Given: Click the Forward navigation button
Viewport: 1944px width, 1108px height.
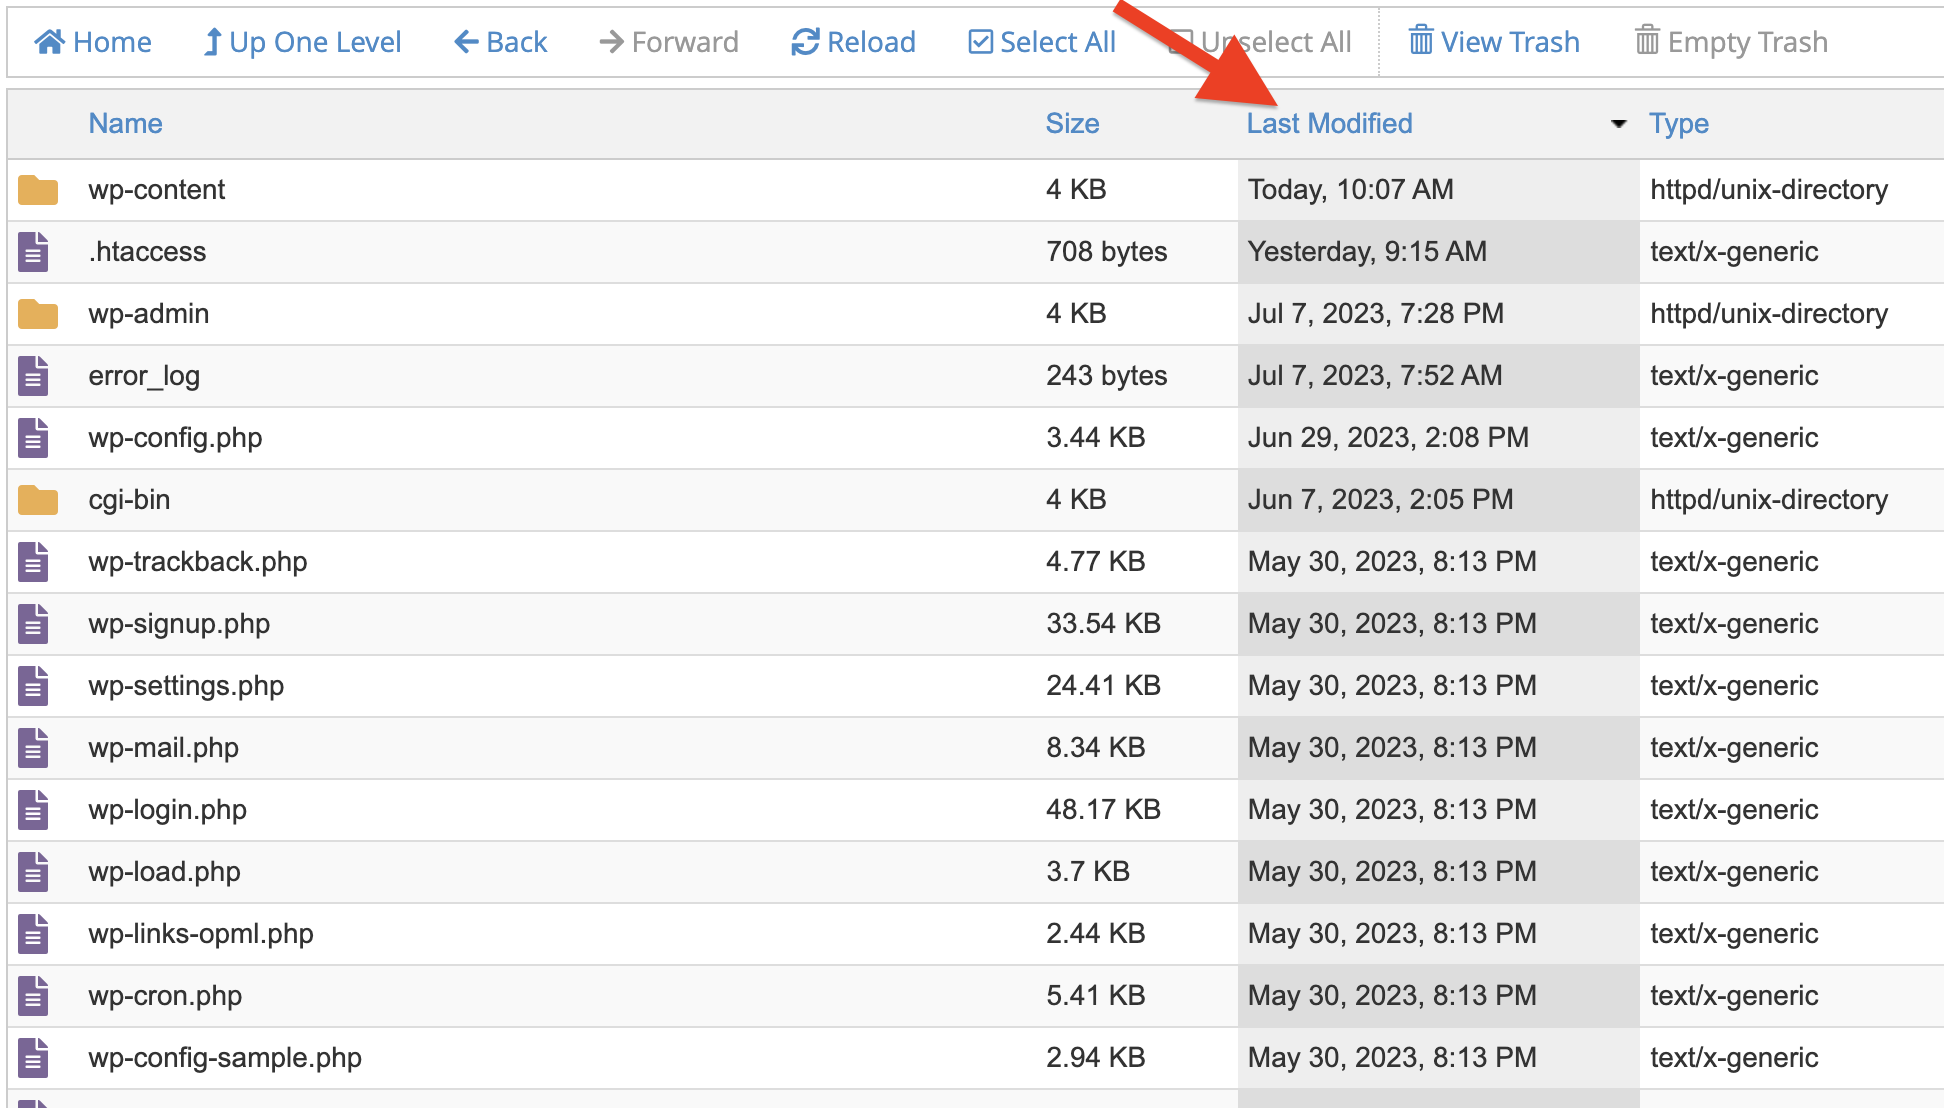Looking at the screenshot, I should coord(669,42).
